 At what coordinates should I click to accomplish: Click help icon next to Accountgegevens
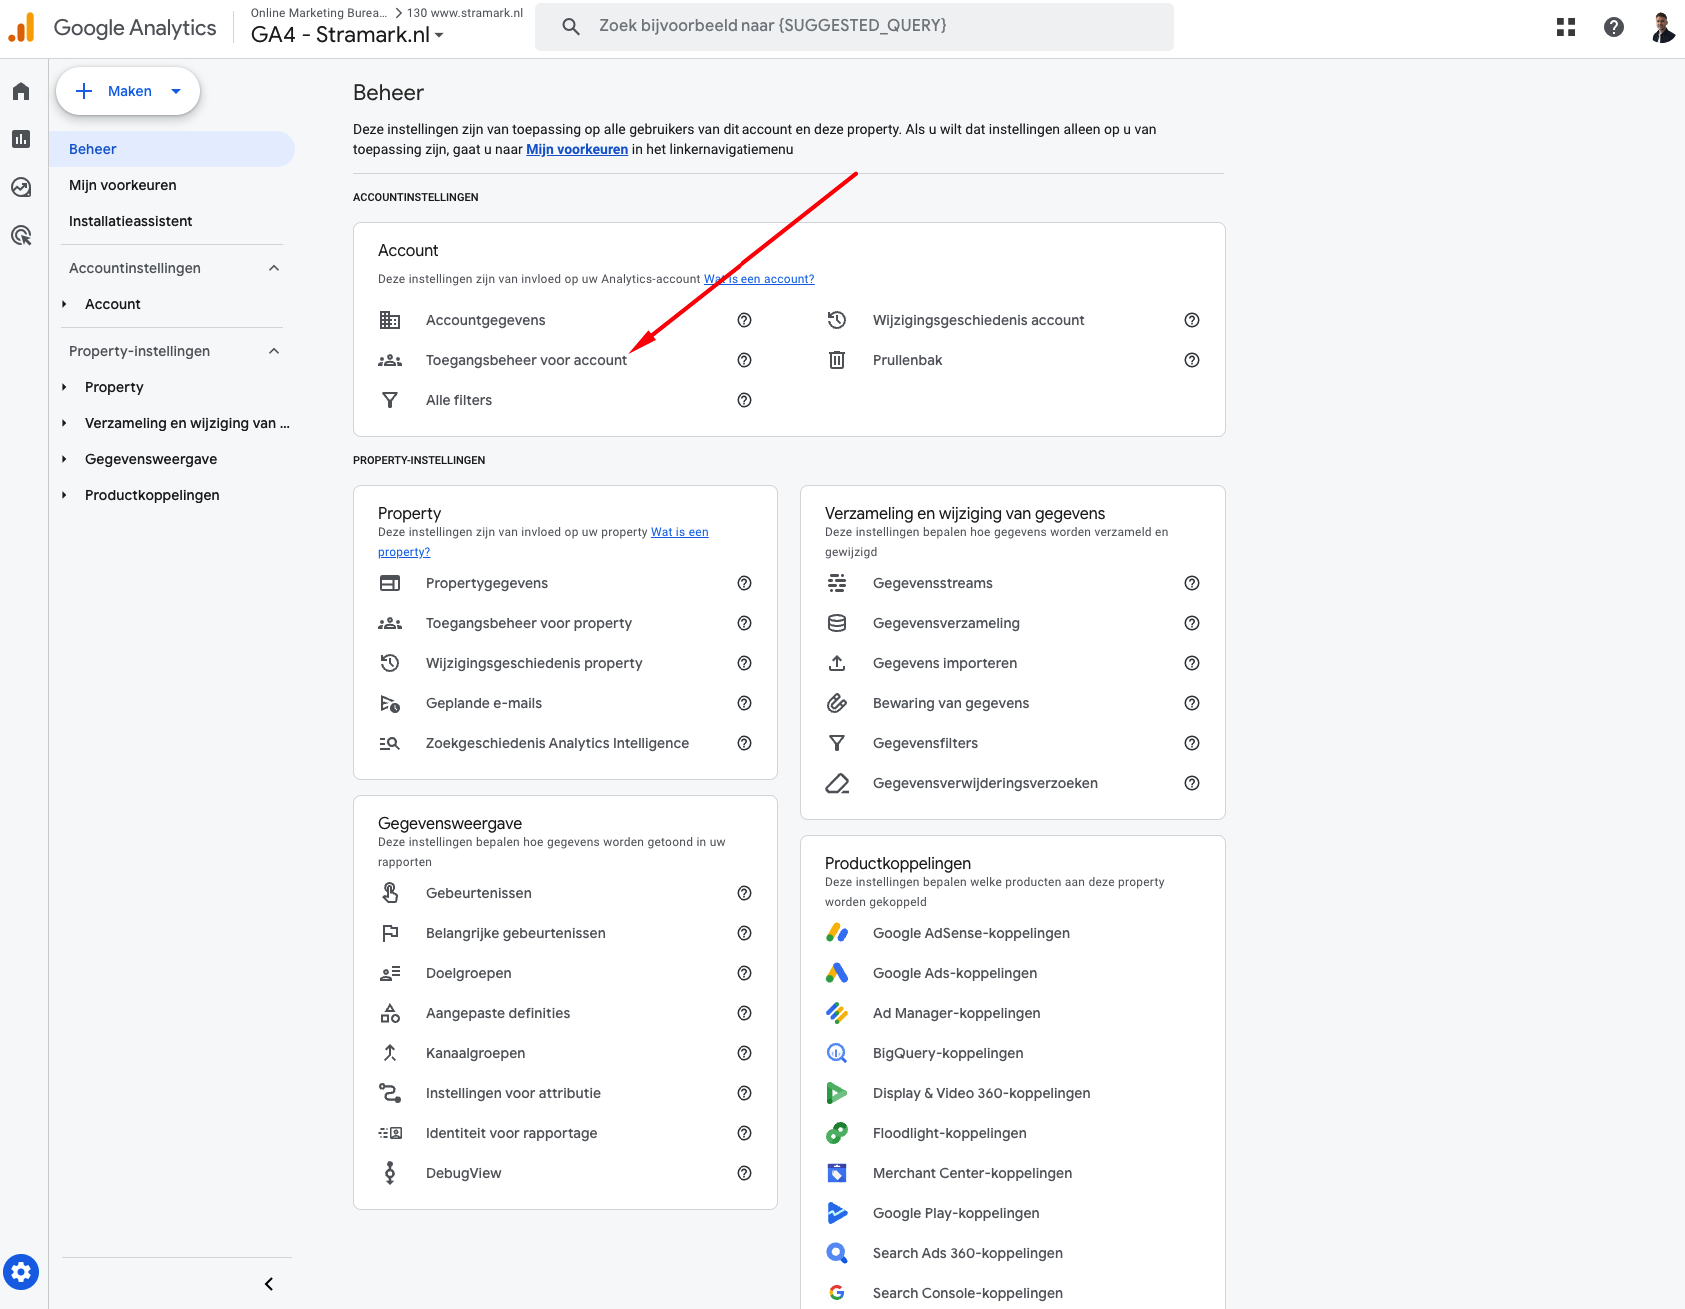[744, 320]
